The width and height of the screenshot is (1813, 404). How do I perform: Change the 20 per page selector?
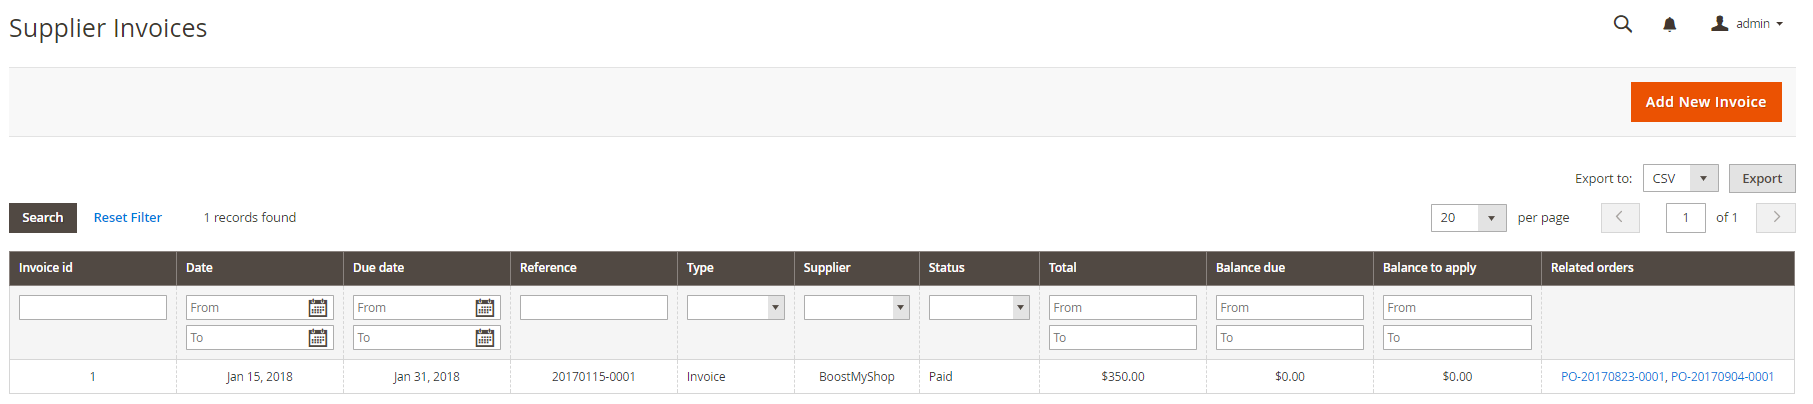(x=1491, y=218)
